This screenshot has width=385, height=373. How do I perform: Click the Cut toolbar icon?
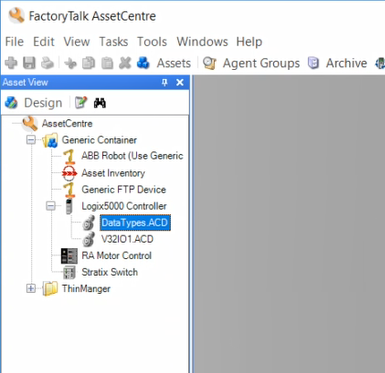point(70,63)
